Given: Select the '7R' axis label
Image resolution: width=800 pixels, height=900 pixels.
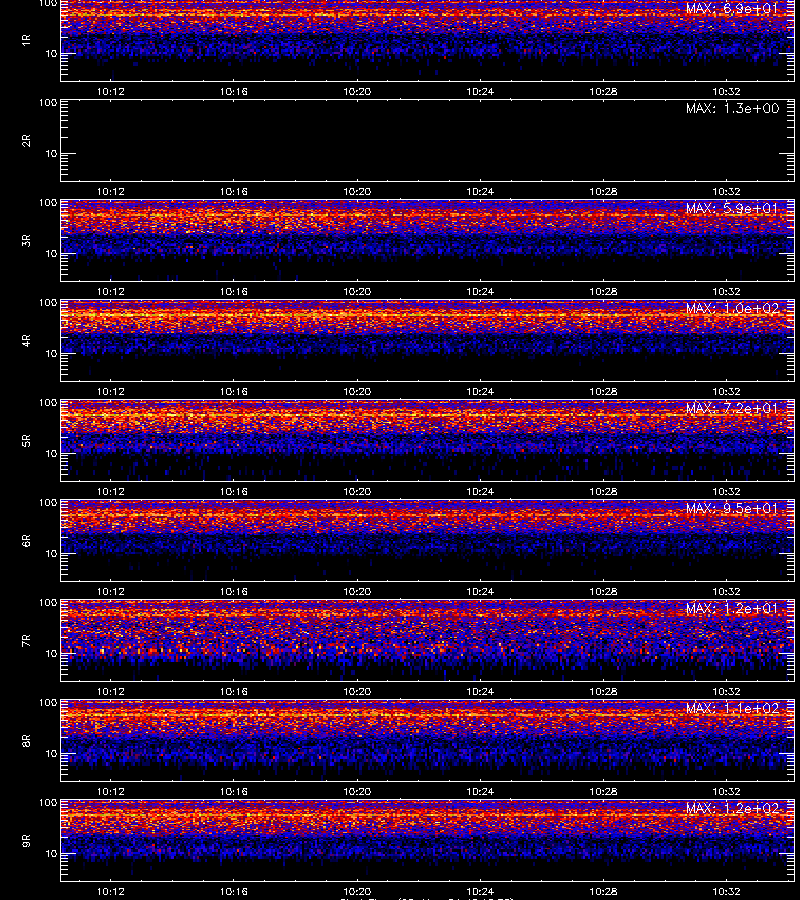Looking at the screenshot, I should tap(26, 641).
